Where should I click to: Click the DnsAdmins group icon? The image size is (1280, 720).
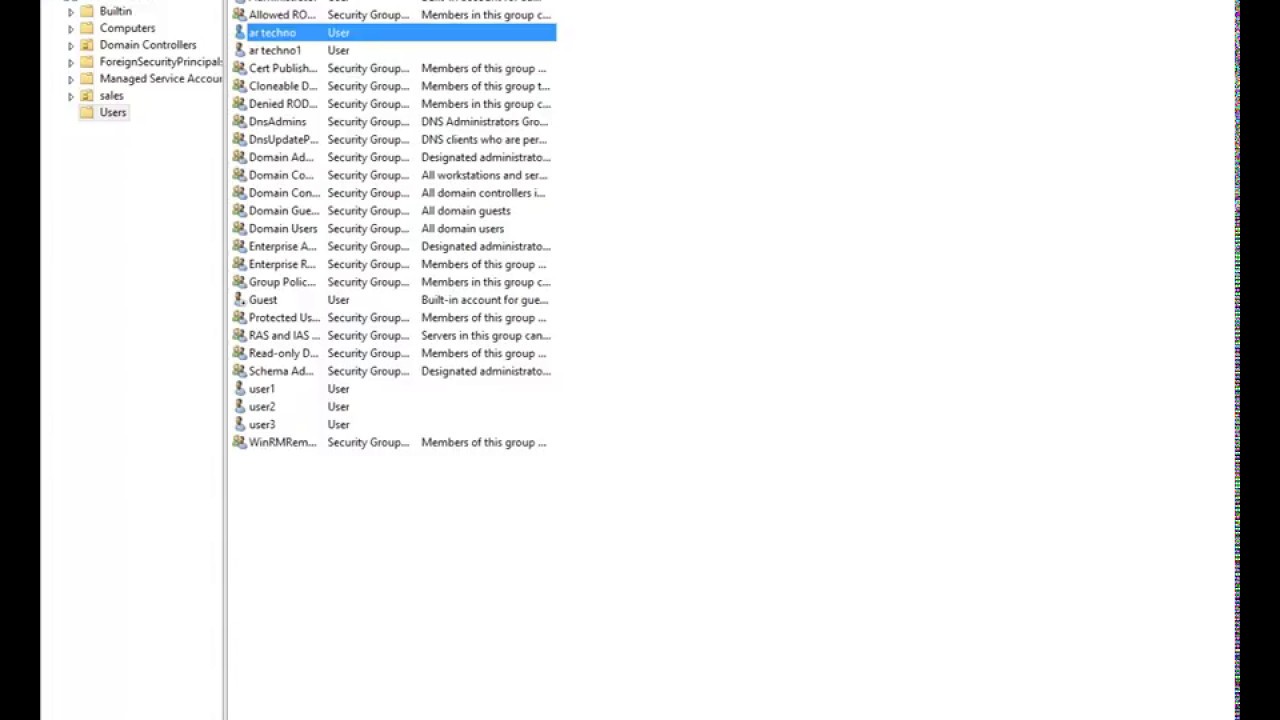pyautogui.click(x=239, y=122)
